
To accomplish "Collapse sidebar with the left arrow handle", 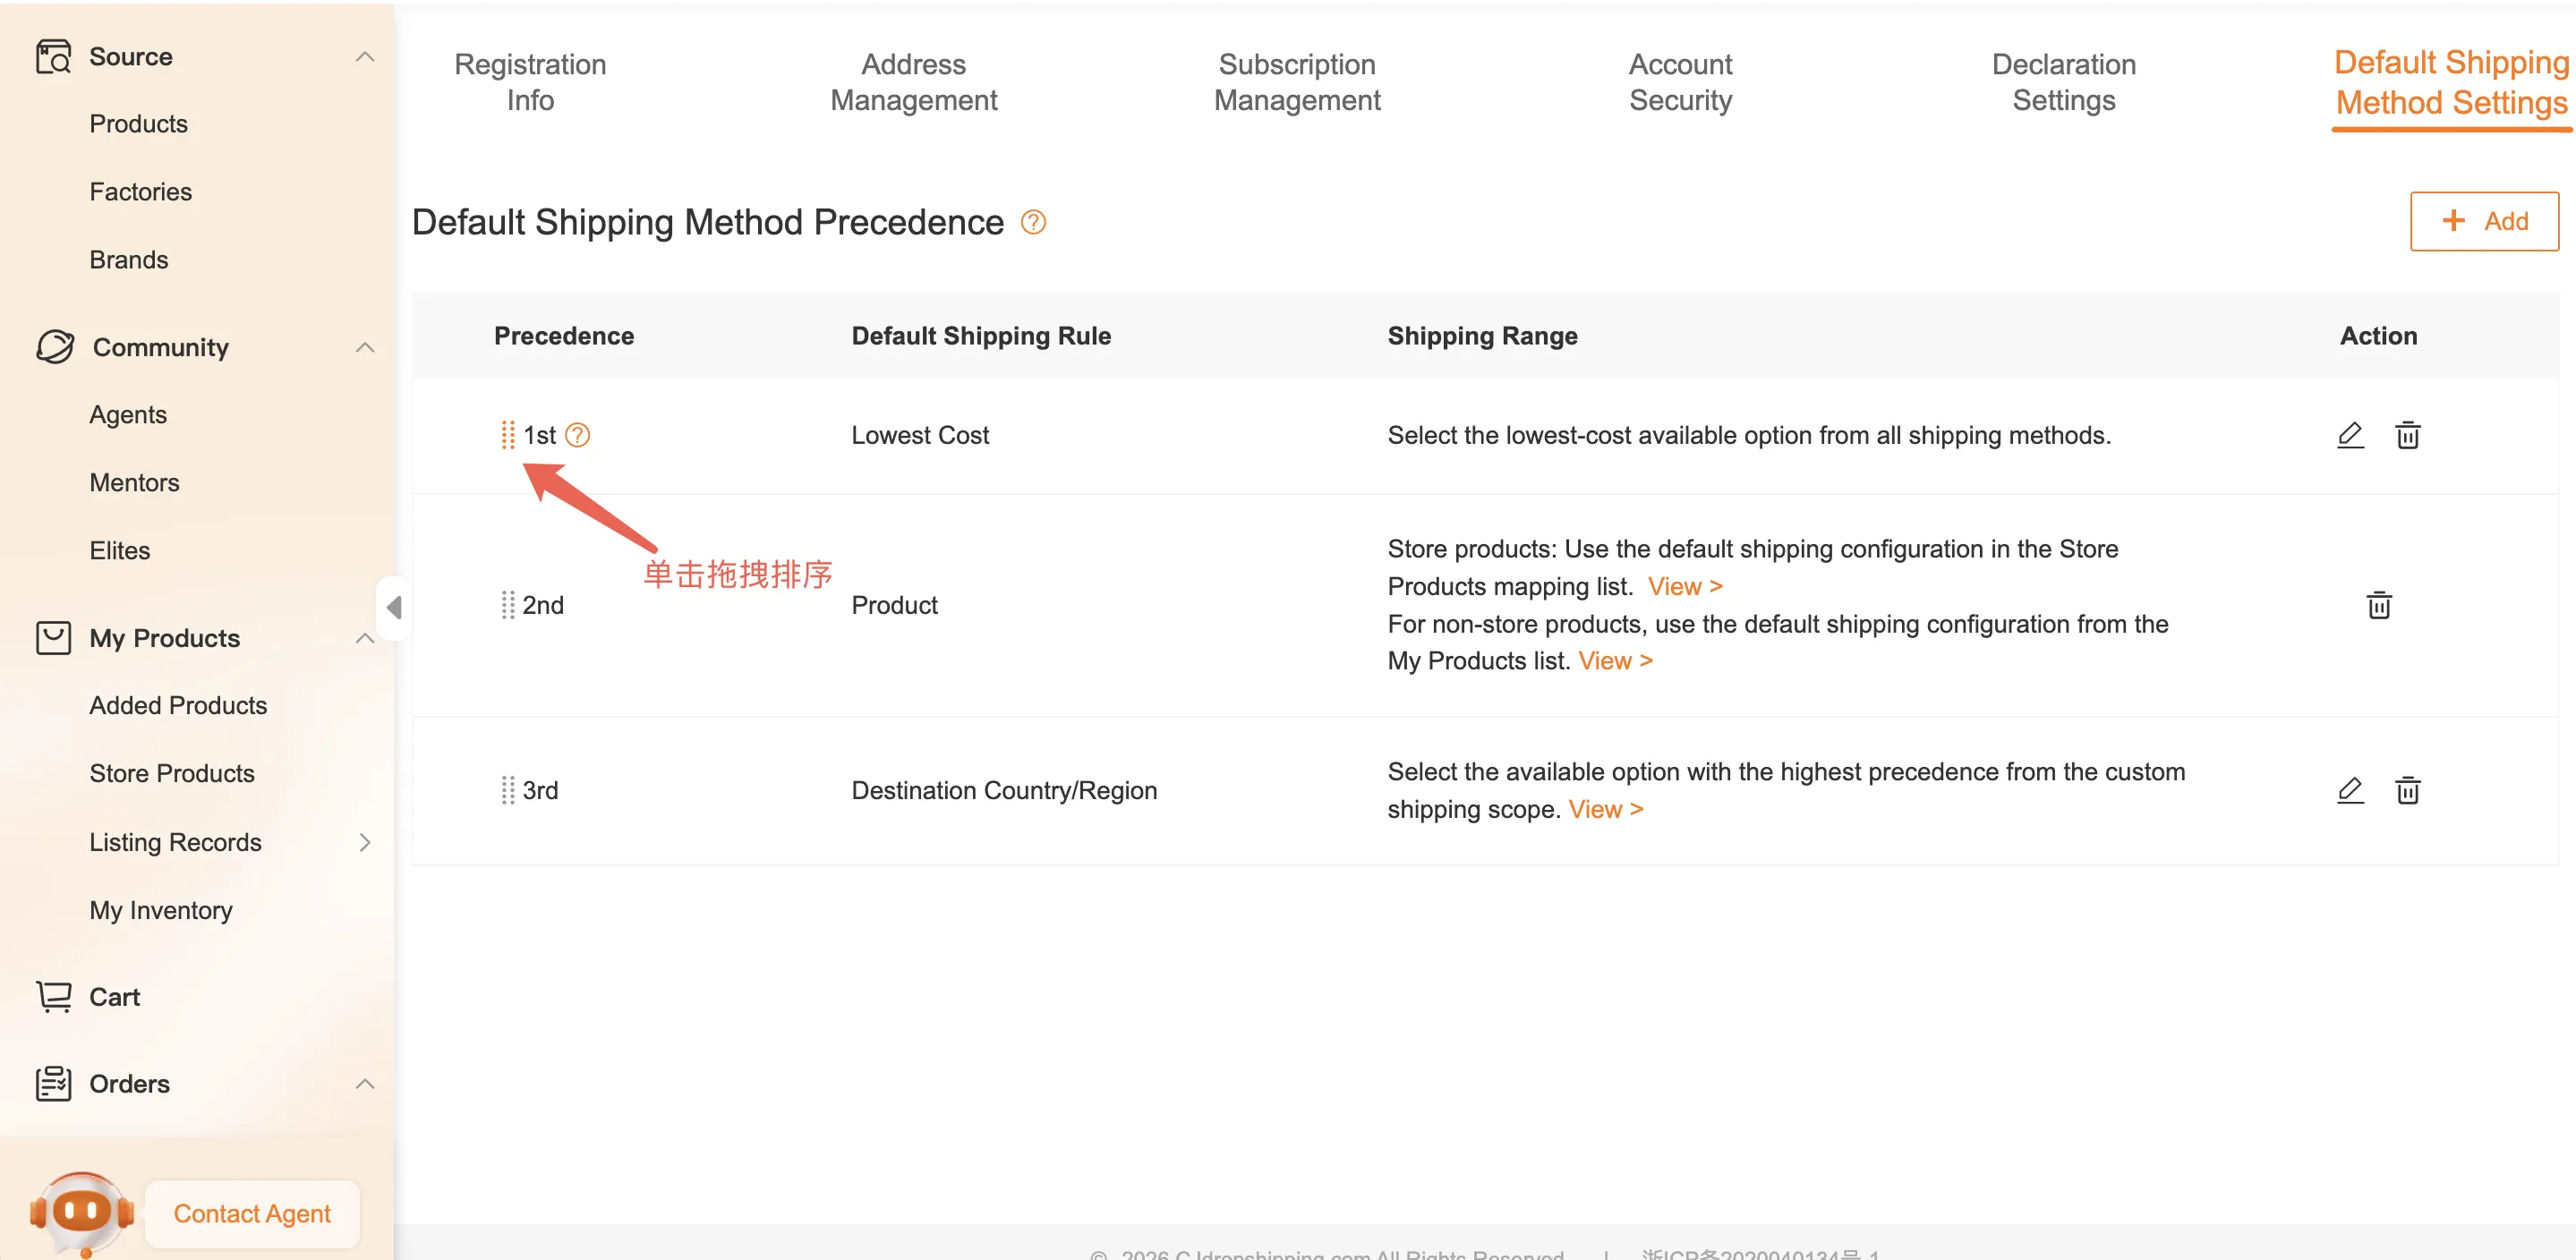I will (x=394, y=606).
